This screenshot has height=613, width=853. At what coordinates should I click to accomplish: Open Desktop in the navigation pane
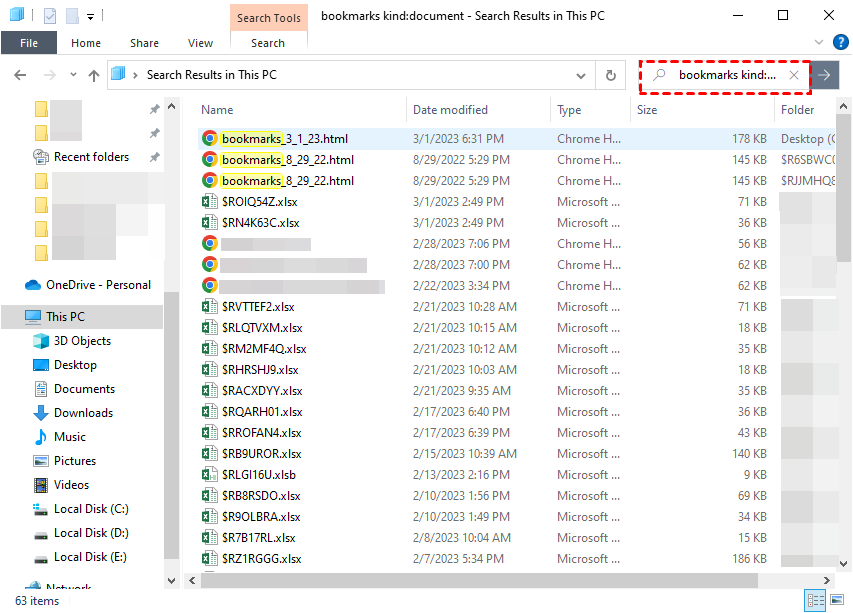[x=75, y=365]
